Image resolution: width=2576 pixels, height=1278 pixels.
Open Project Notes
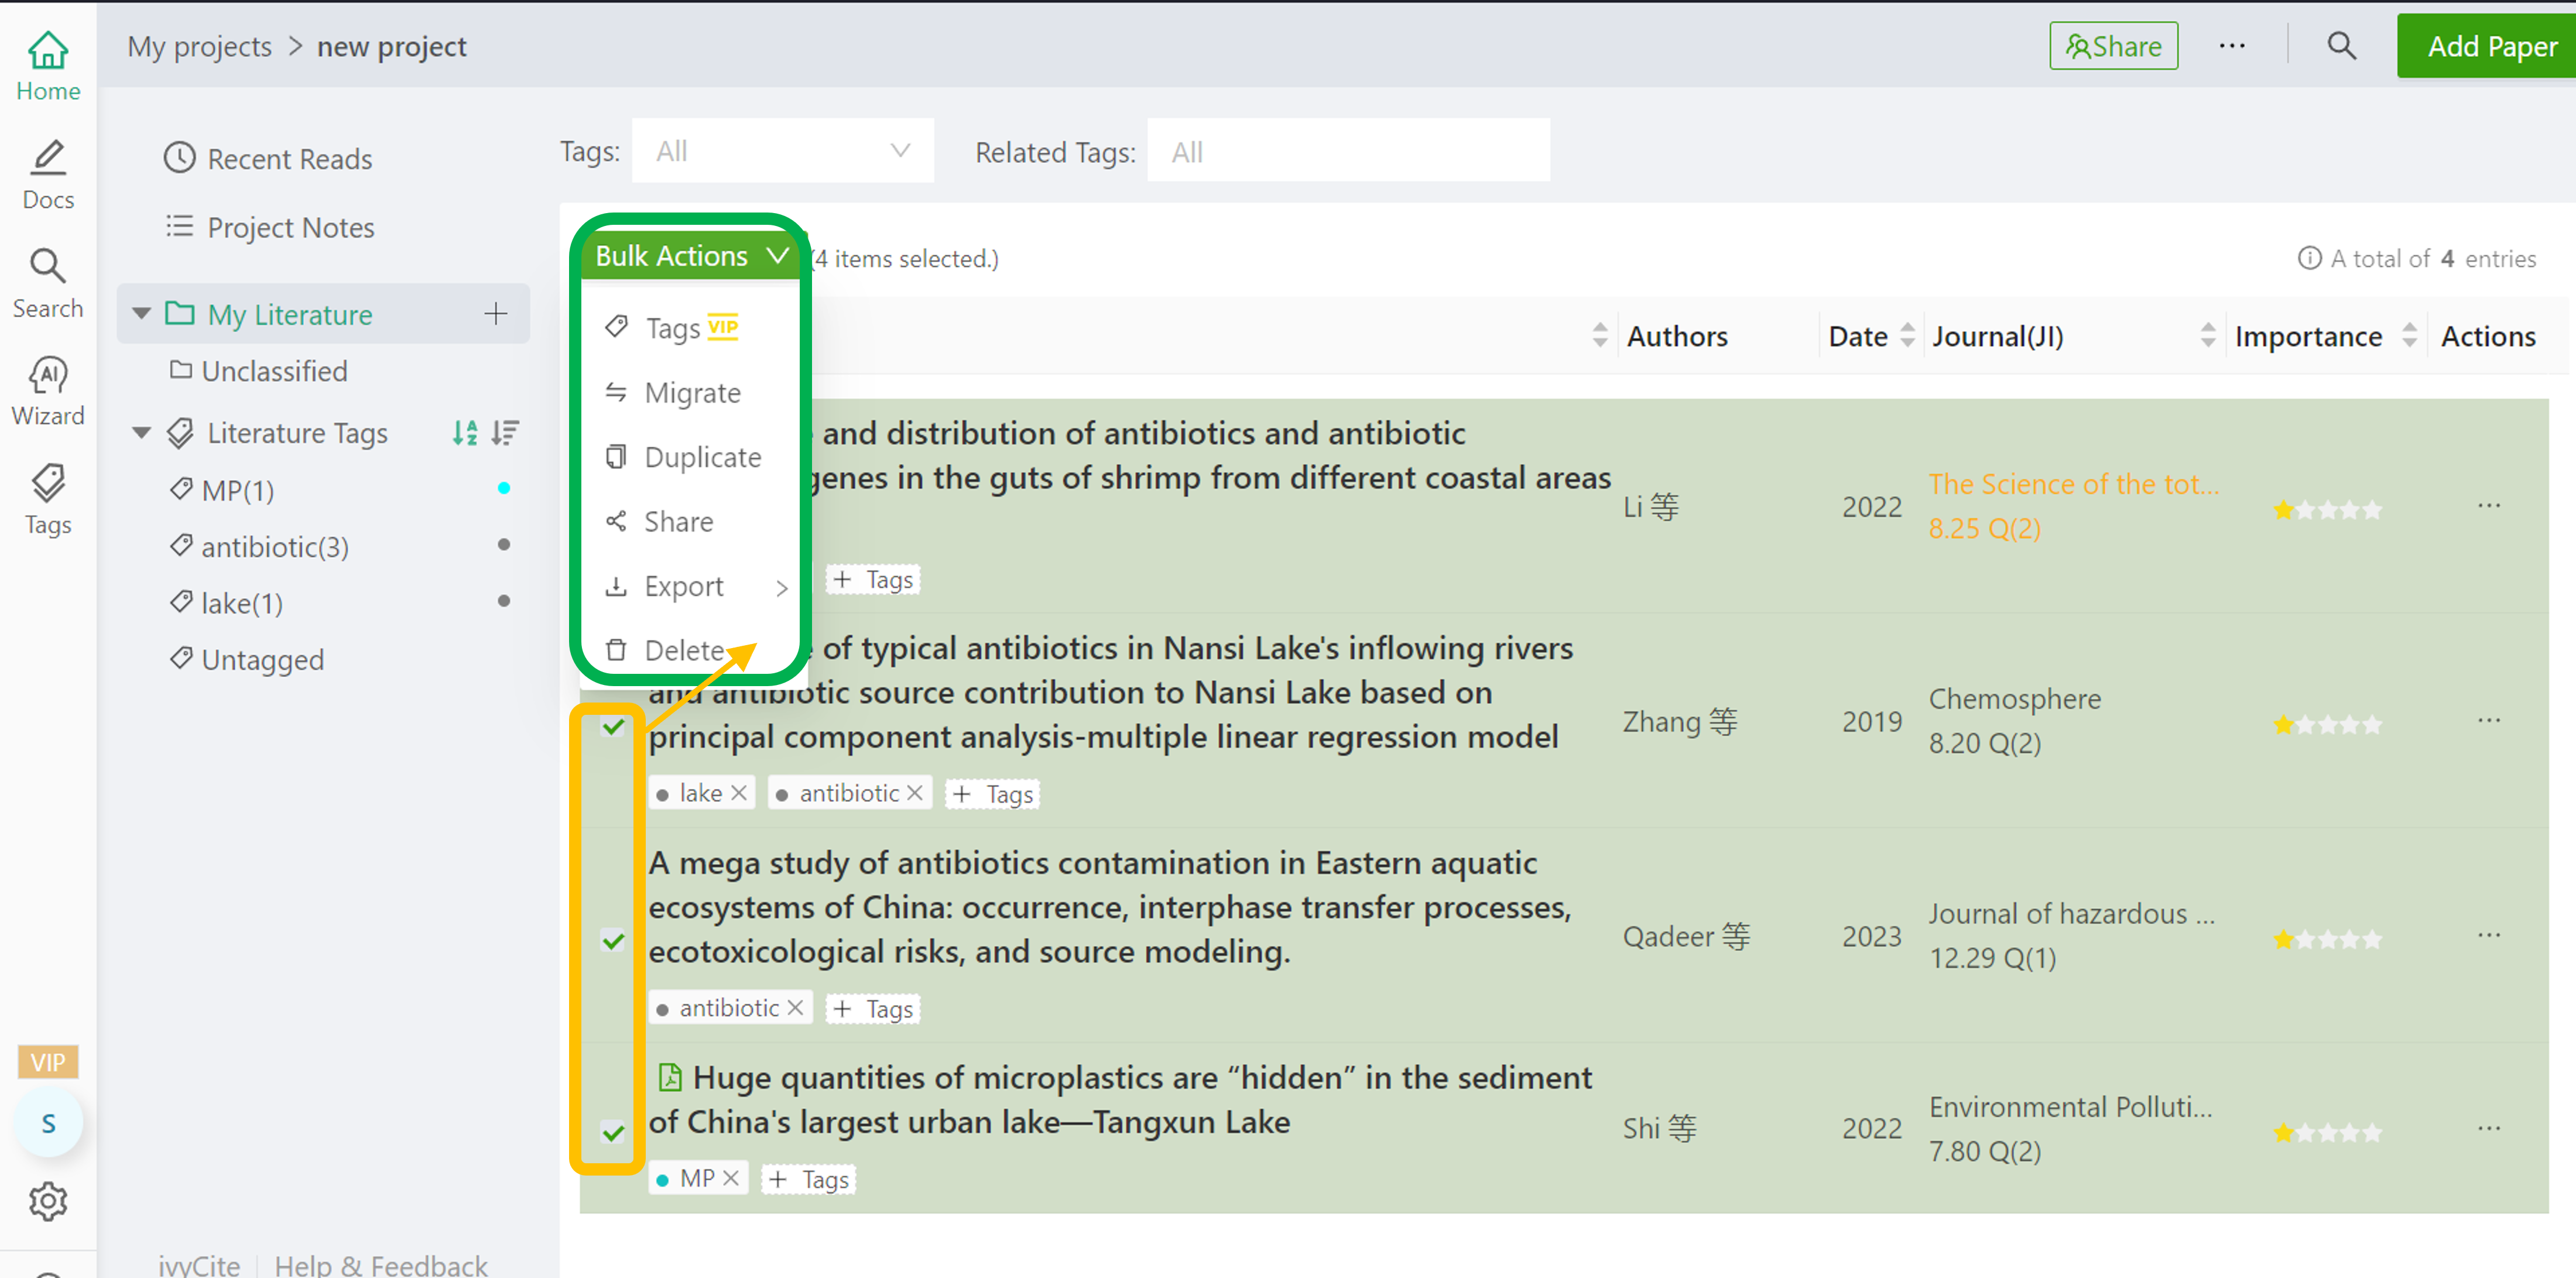pos(270,227)
